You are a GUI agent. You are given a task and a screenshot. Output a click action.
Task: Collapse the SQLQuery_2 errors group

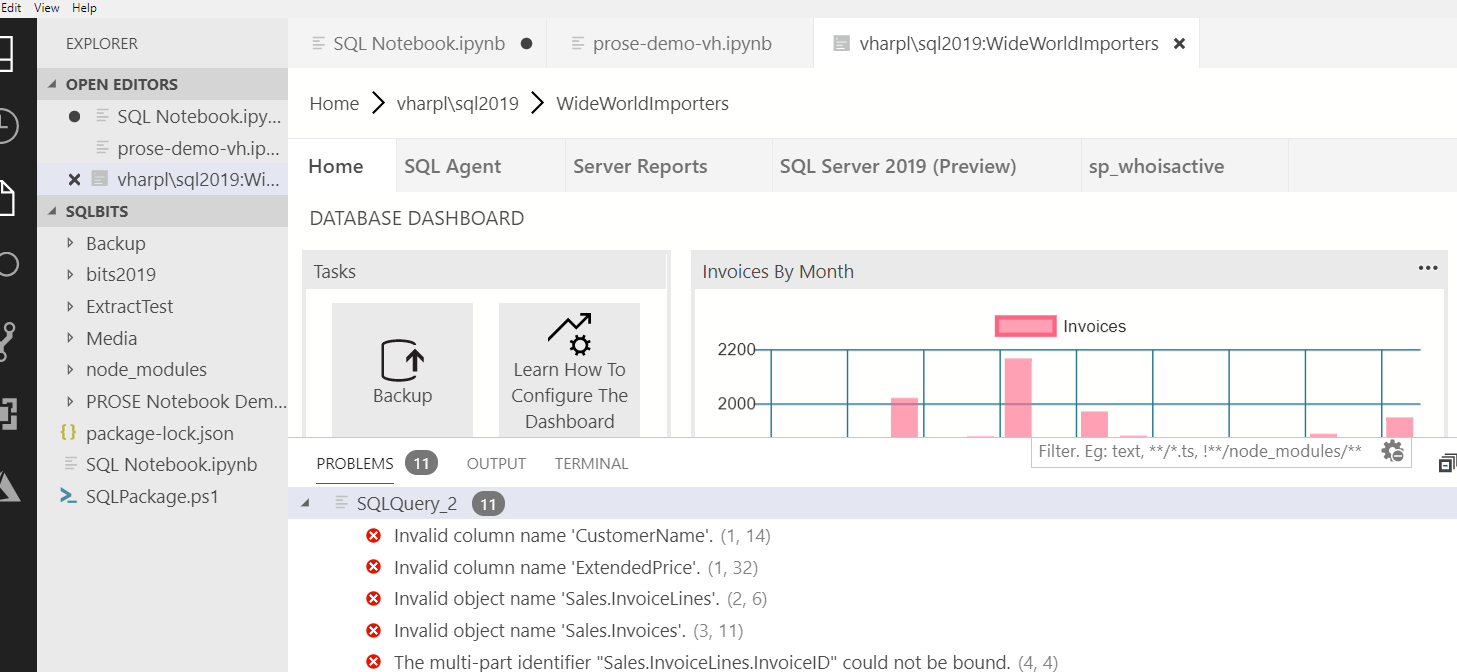tap(305, 503)
